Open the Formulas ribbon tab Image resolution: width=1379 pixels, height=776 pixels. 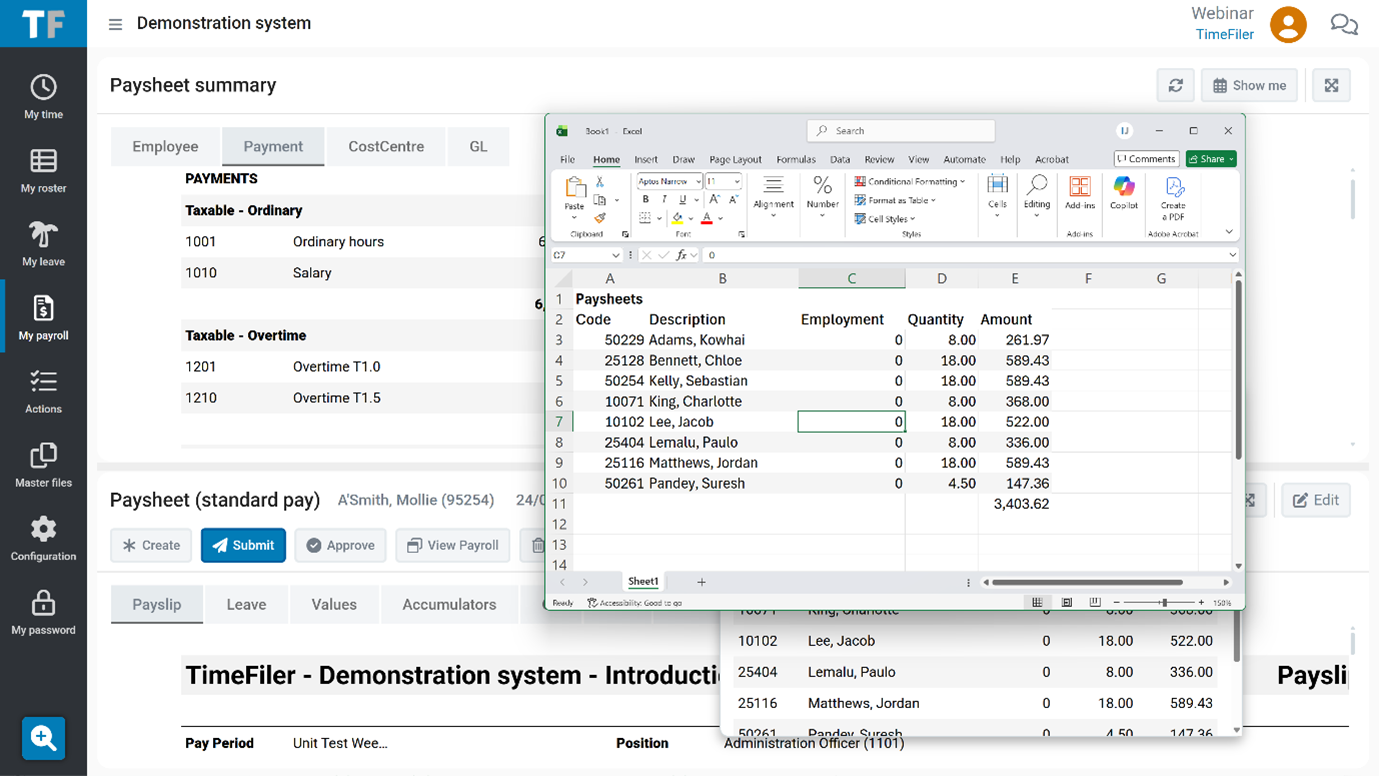click(796, 159)
